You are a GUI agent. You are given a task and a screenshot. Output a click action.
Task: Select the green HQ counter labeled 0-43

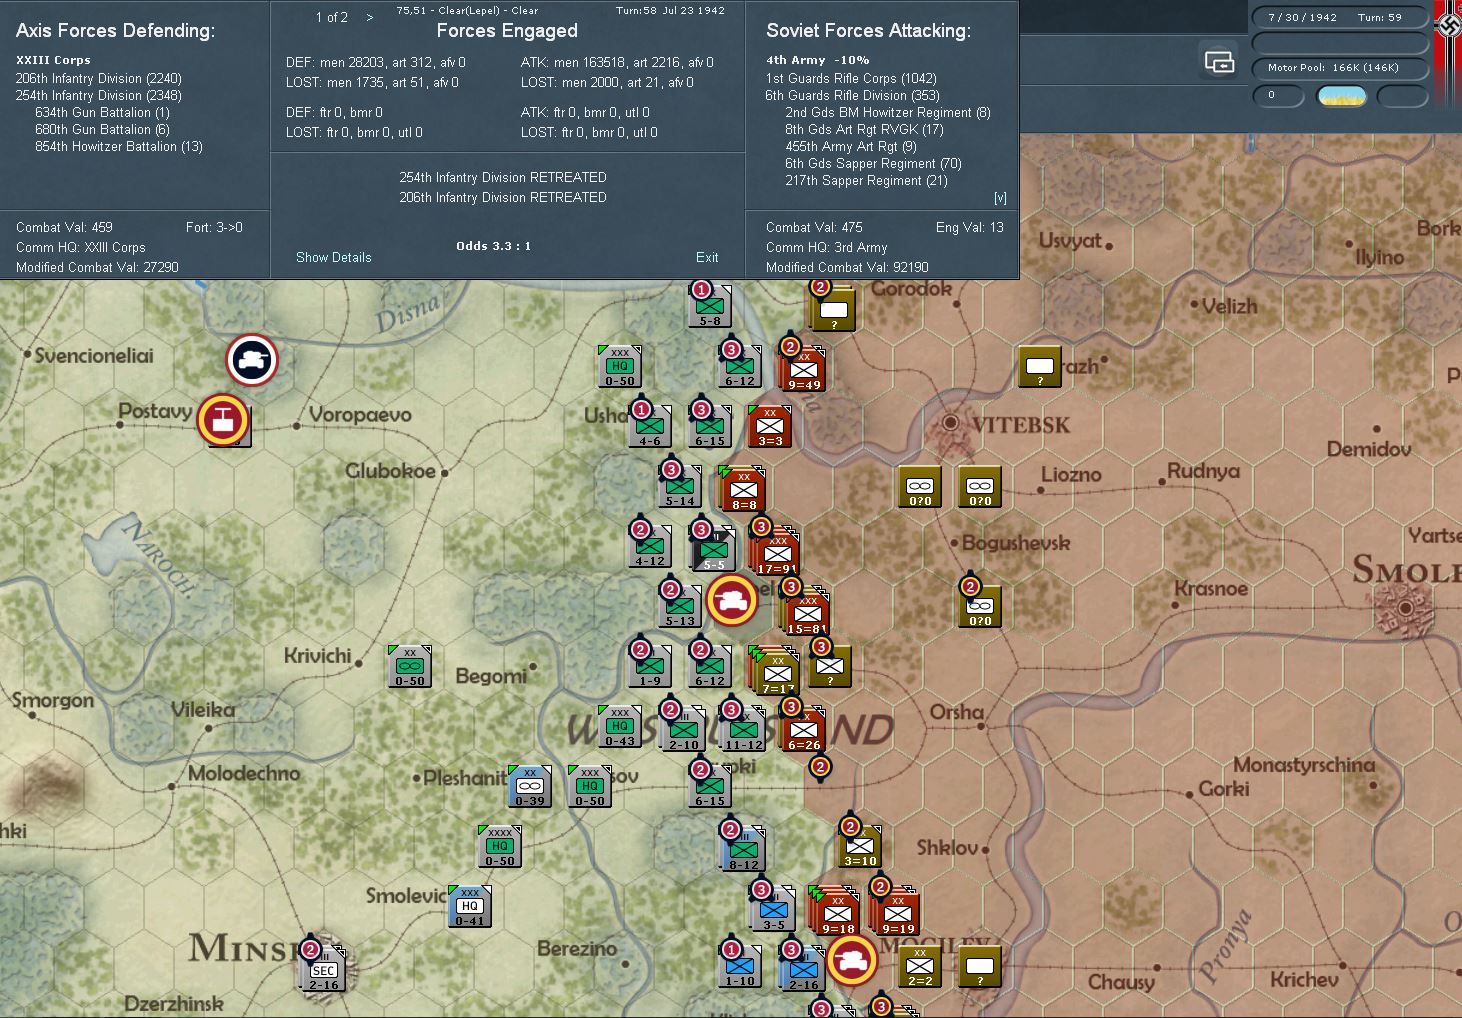620,727
